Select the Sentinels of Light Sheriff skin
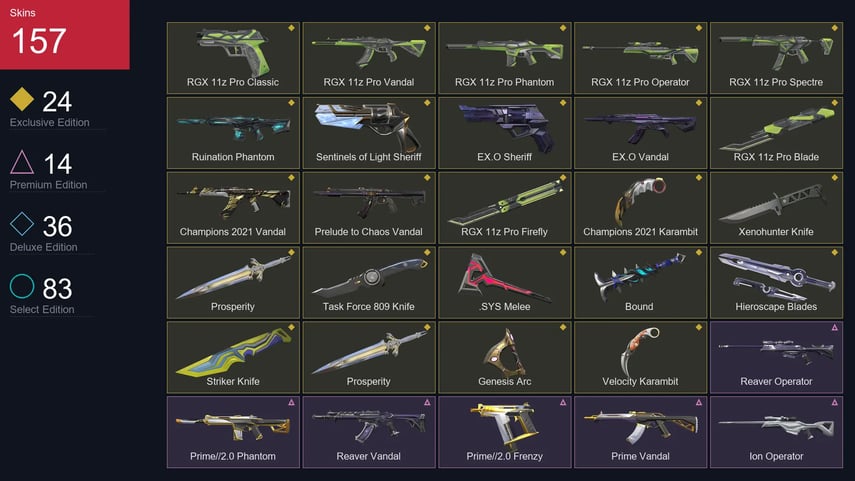 click(369, 133)
